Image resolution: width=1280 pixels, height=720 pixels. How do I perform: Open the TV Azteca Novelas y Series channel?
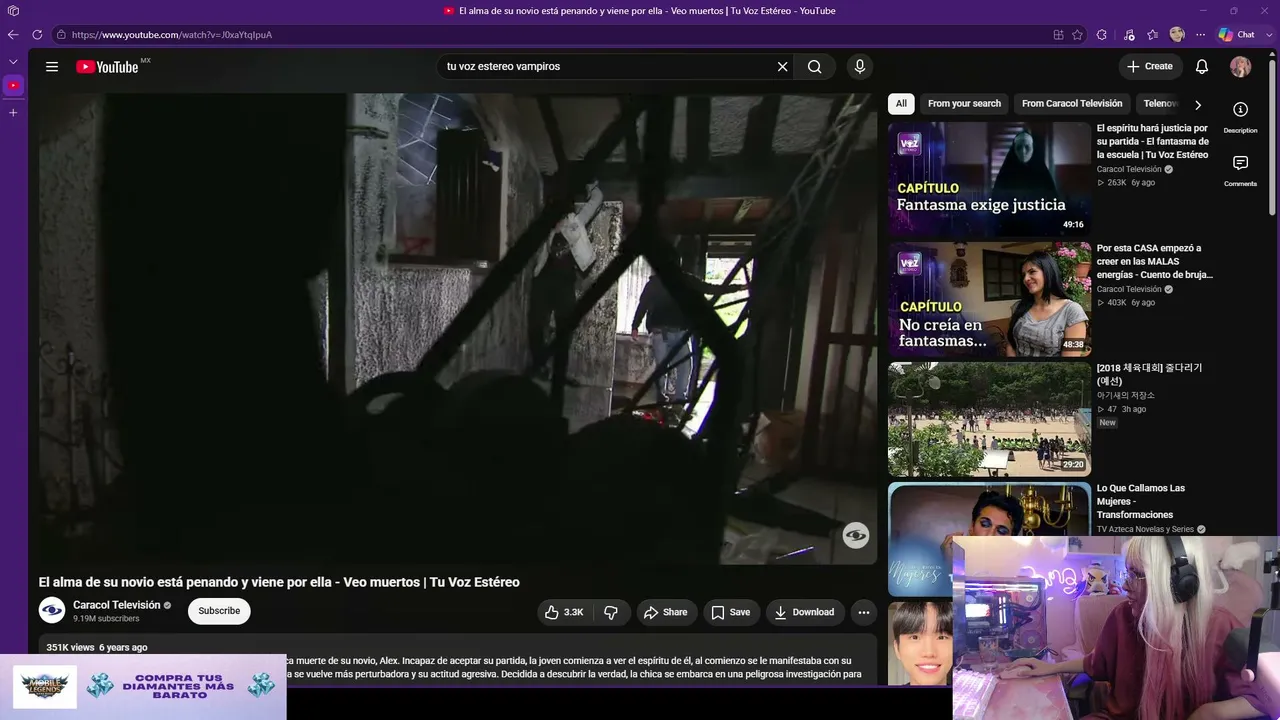click(x=1145, y=529)
